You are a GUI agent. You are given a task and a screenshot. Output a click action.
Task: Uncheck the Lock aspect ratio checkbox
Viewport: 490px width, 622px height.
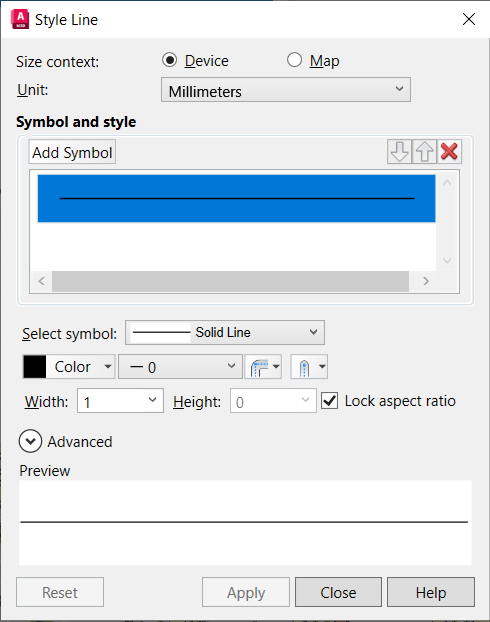pos(330,401)
